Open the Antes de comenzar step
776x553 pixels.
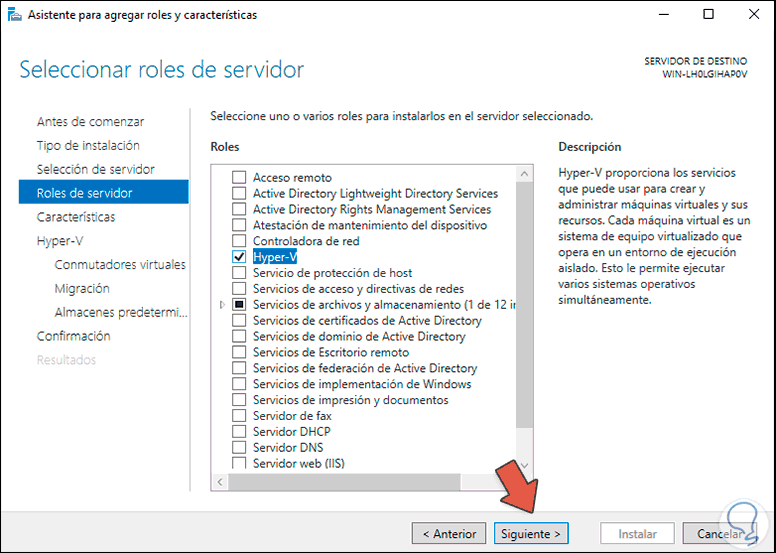tap(90, 122)
